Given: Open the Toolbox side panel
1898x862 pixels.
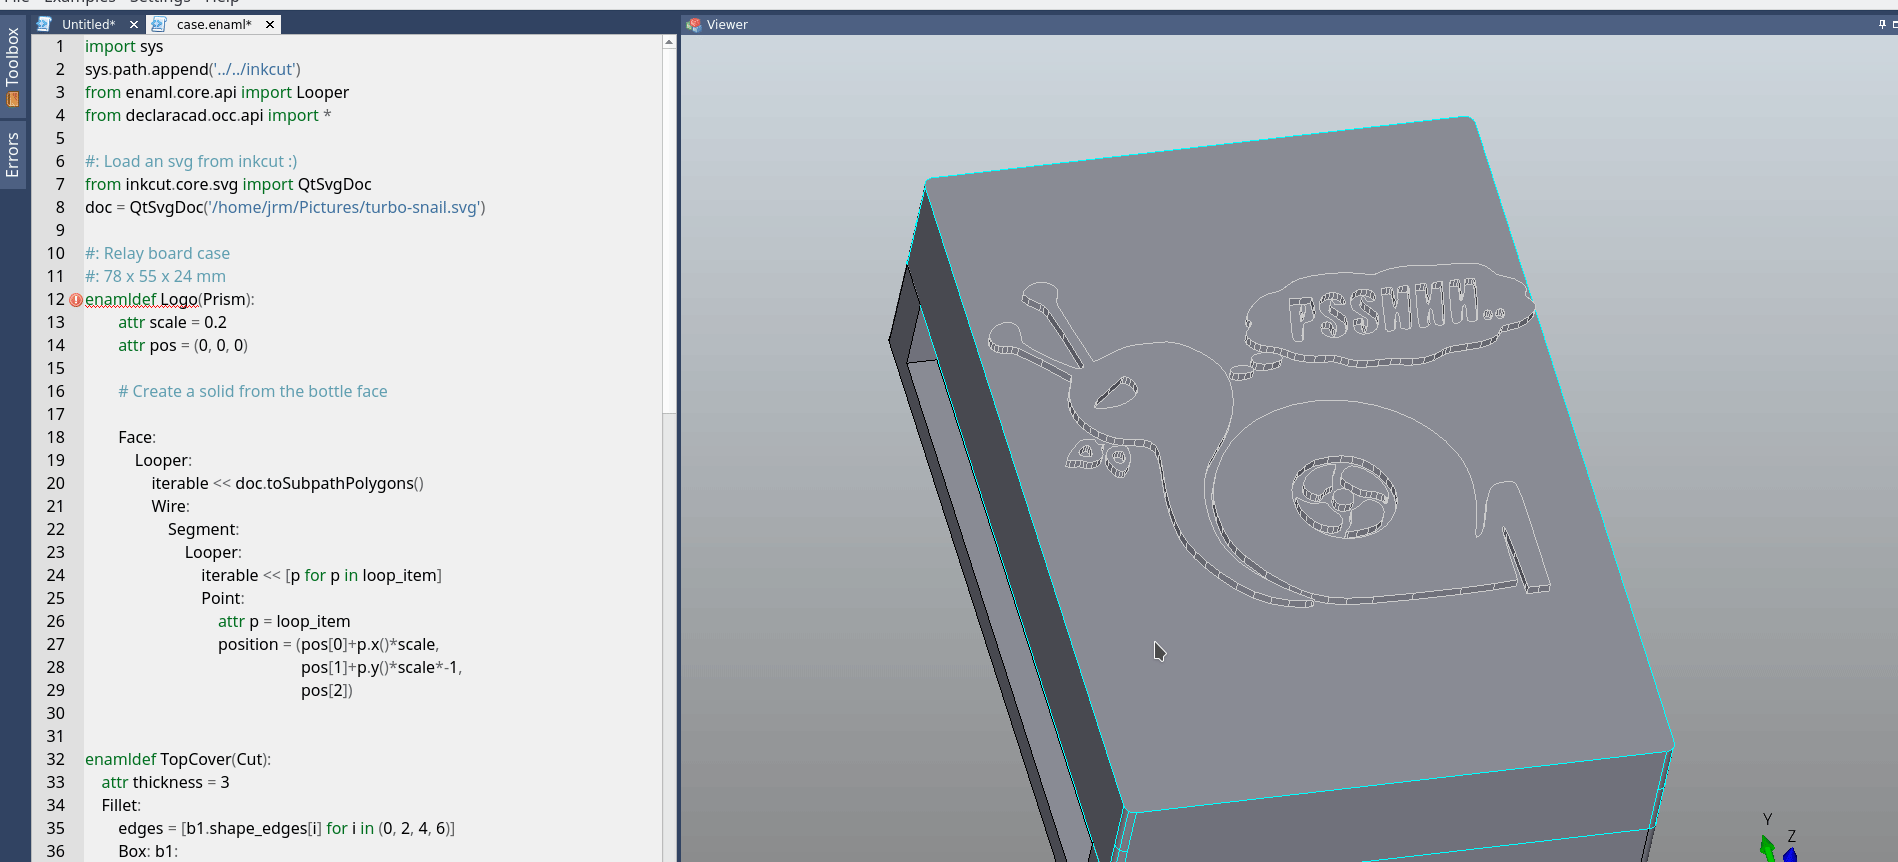Looking at the screenshot, I should [x=13, y=66].
